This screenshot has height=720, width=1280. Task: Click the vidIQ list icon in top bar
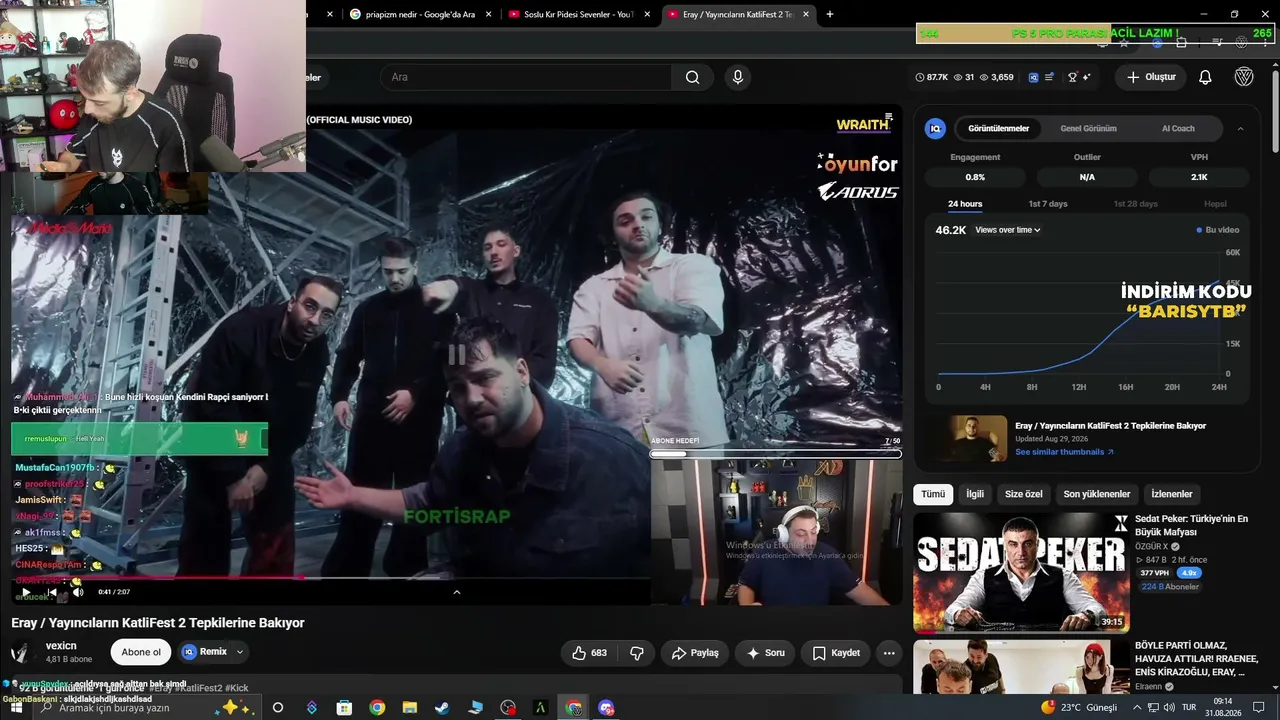tap(1049, 77)
